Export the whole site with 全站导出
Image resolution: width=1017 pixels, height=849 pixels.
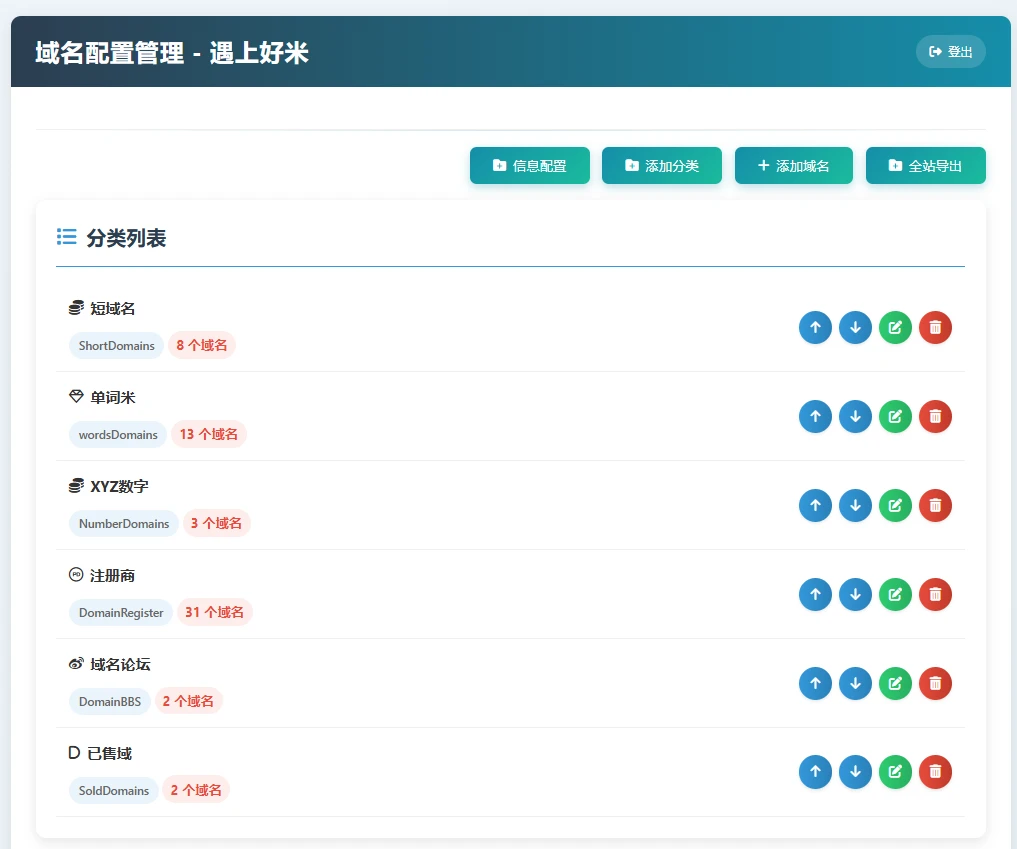pos(925,166)
